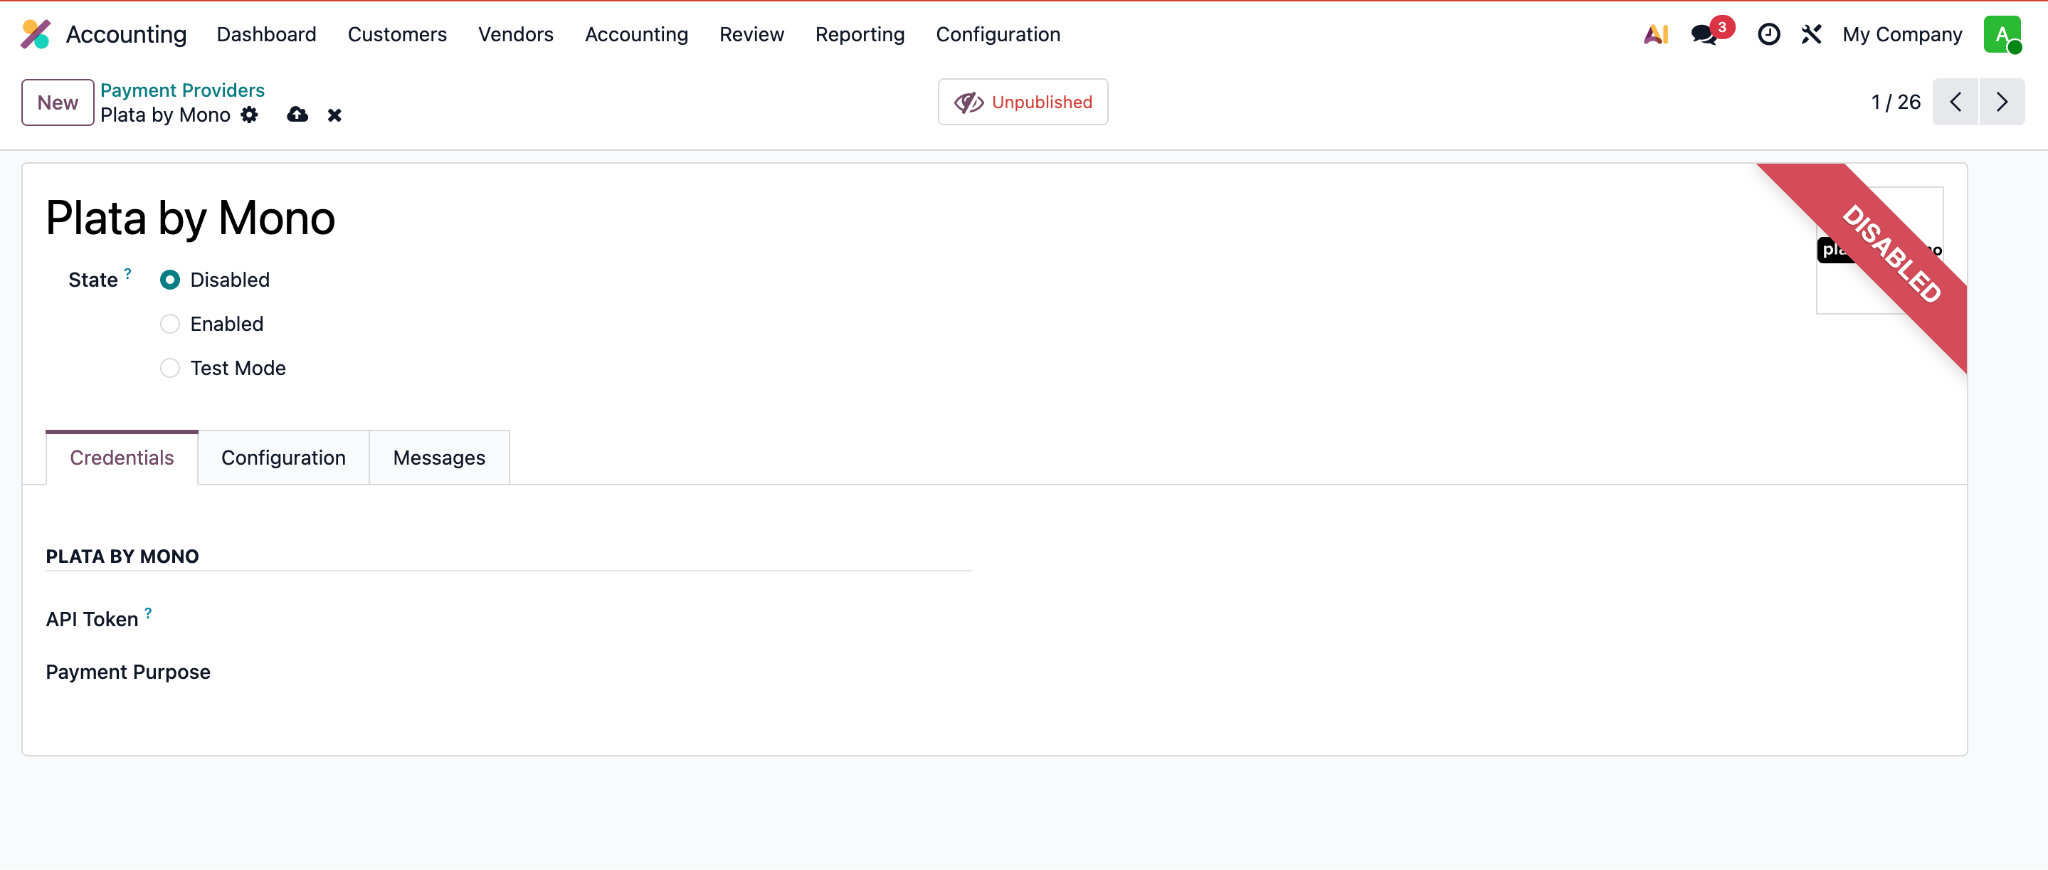Open the user avatar menu
Viewport: 2048px width, 870px height.
pyautogui.click(x=2002, y=34)
